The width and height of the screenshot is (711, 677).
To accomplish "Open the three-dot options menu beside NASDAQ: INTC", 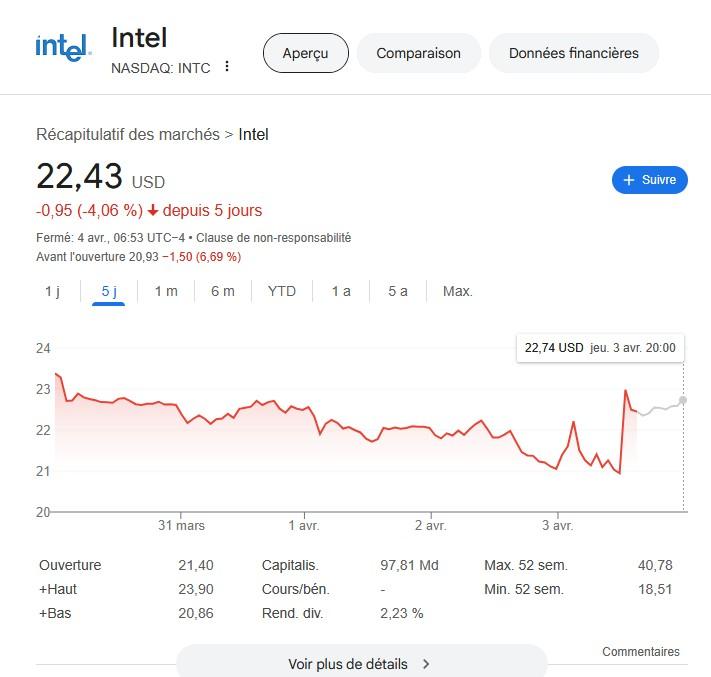I will coord(227,67).
